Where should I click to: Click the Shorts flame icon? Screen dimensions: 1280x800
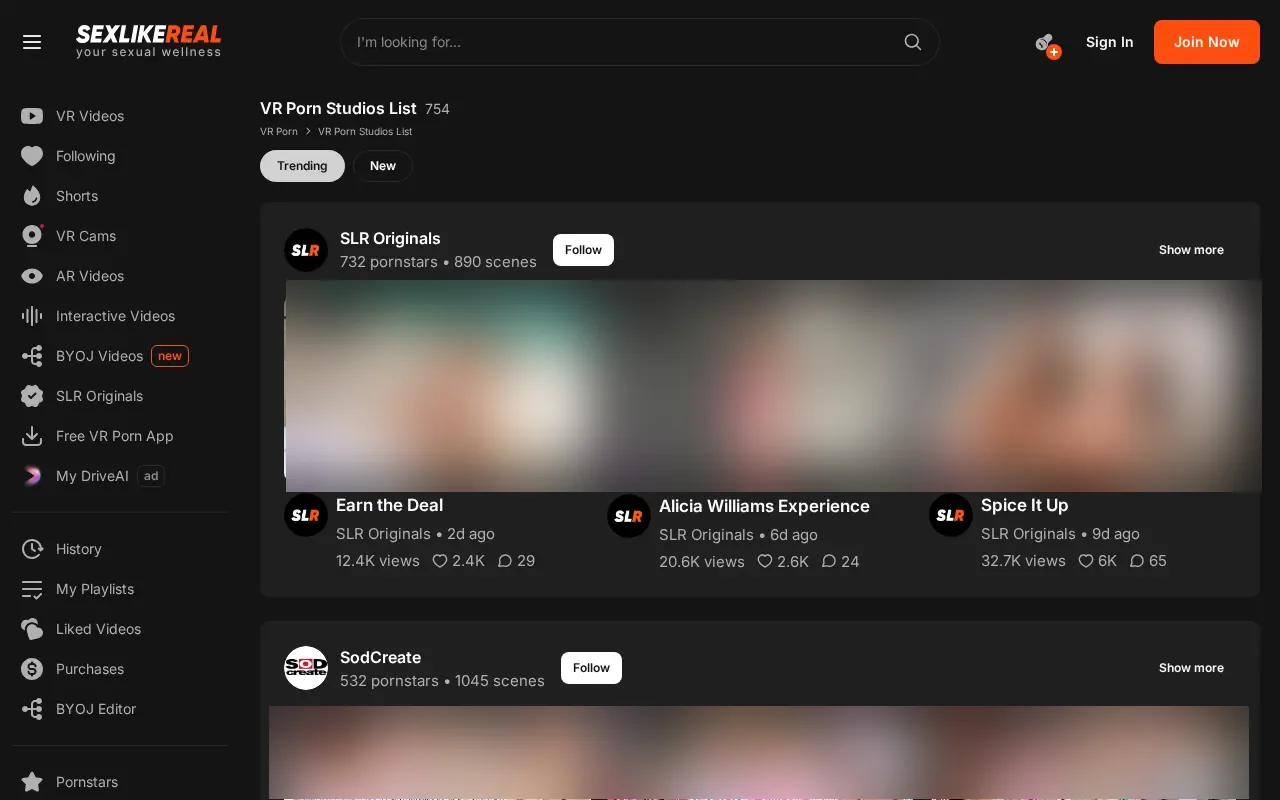click(32, 196)
